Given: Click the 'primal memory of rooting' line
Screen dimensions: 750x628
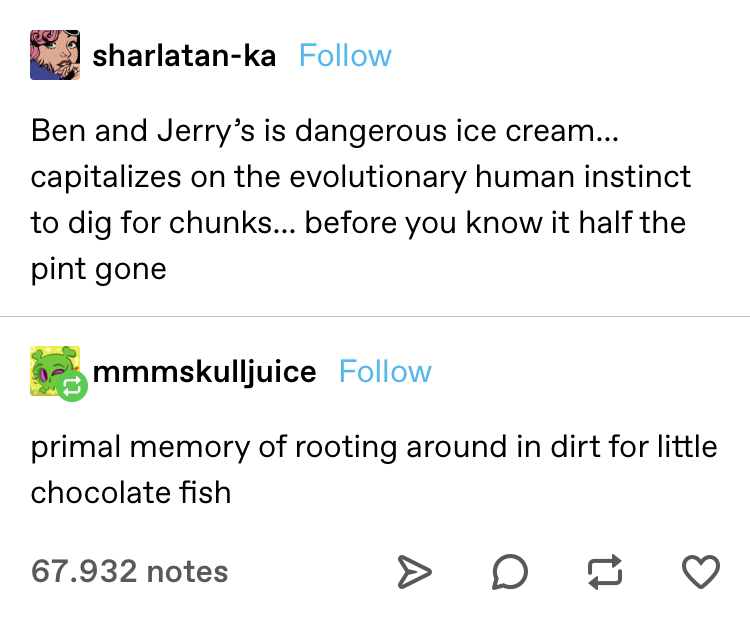Looking at the screenshot, I should coord(374,448).
